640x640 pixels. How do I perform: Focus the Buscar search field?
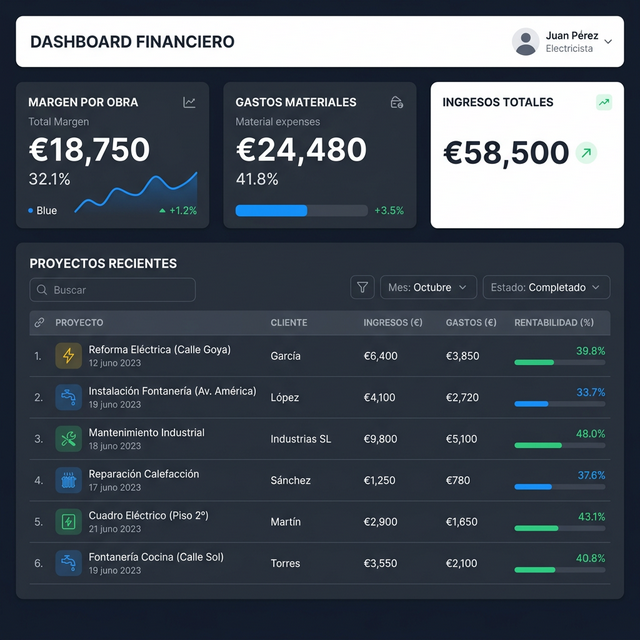pos(113,290)
